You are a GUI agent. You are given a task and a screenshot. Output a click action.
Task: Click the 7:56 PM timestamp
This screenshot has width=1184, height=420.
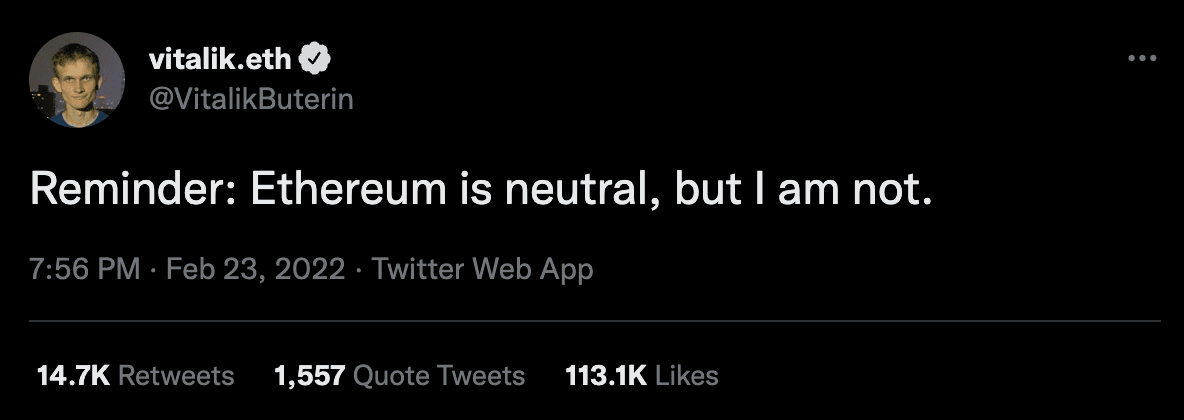pos(85,269)
